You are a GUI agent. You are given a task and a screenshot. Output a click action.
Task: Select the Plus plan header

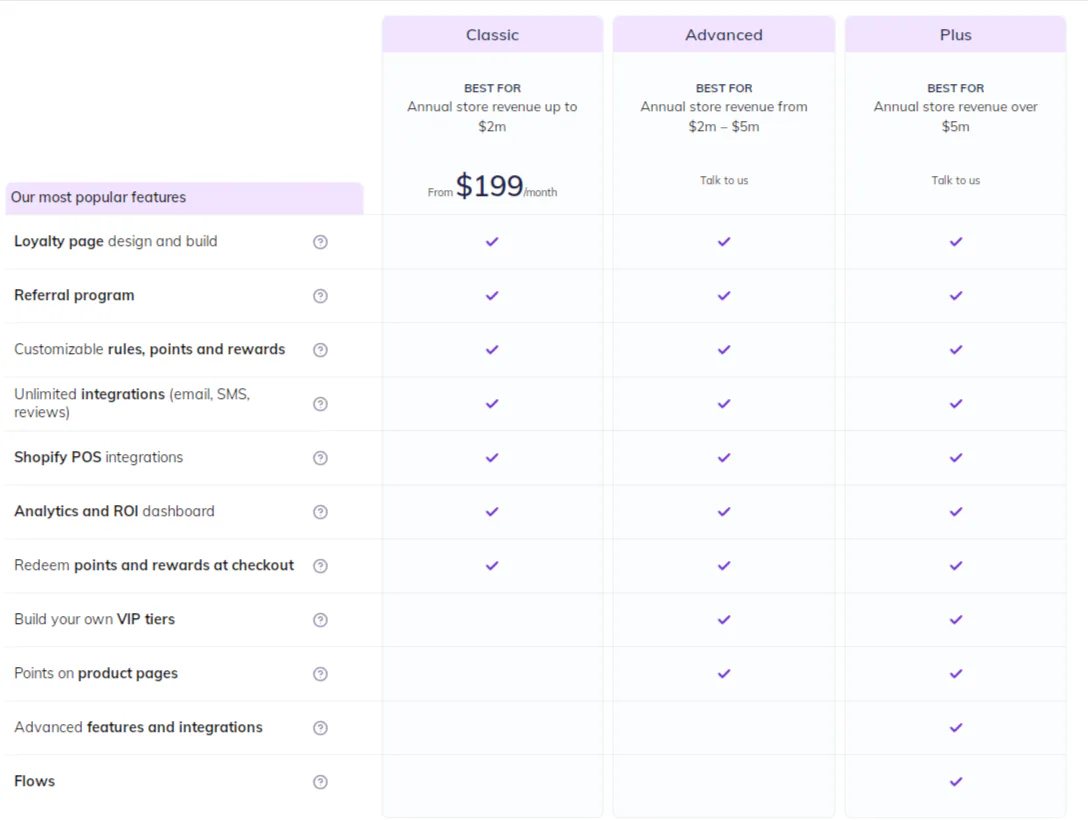point(955,35)
